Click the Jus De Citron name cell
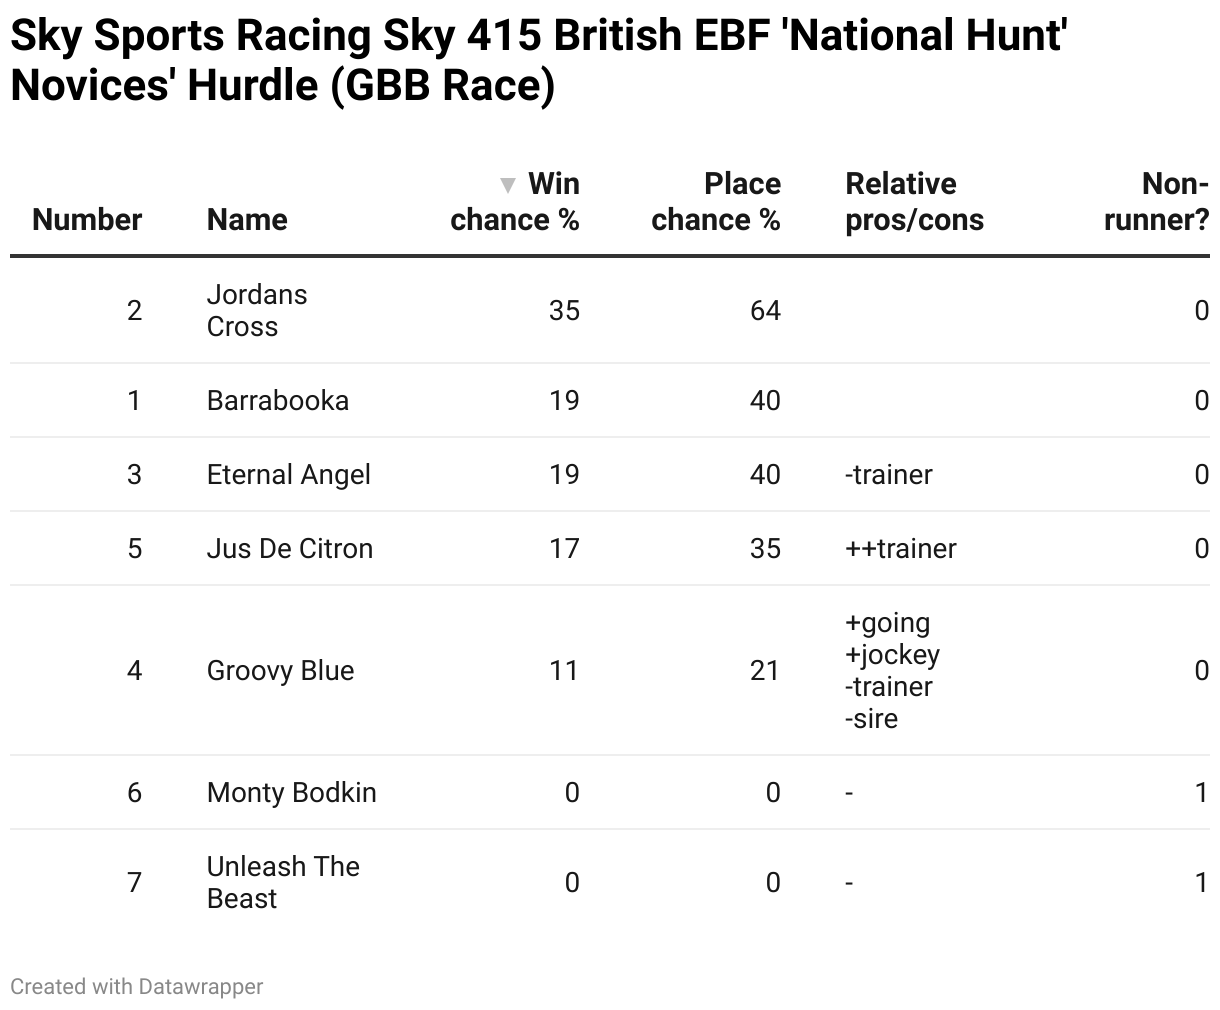 coord(290,549)
